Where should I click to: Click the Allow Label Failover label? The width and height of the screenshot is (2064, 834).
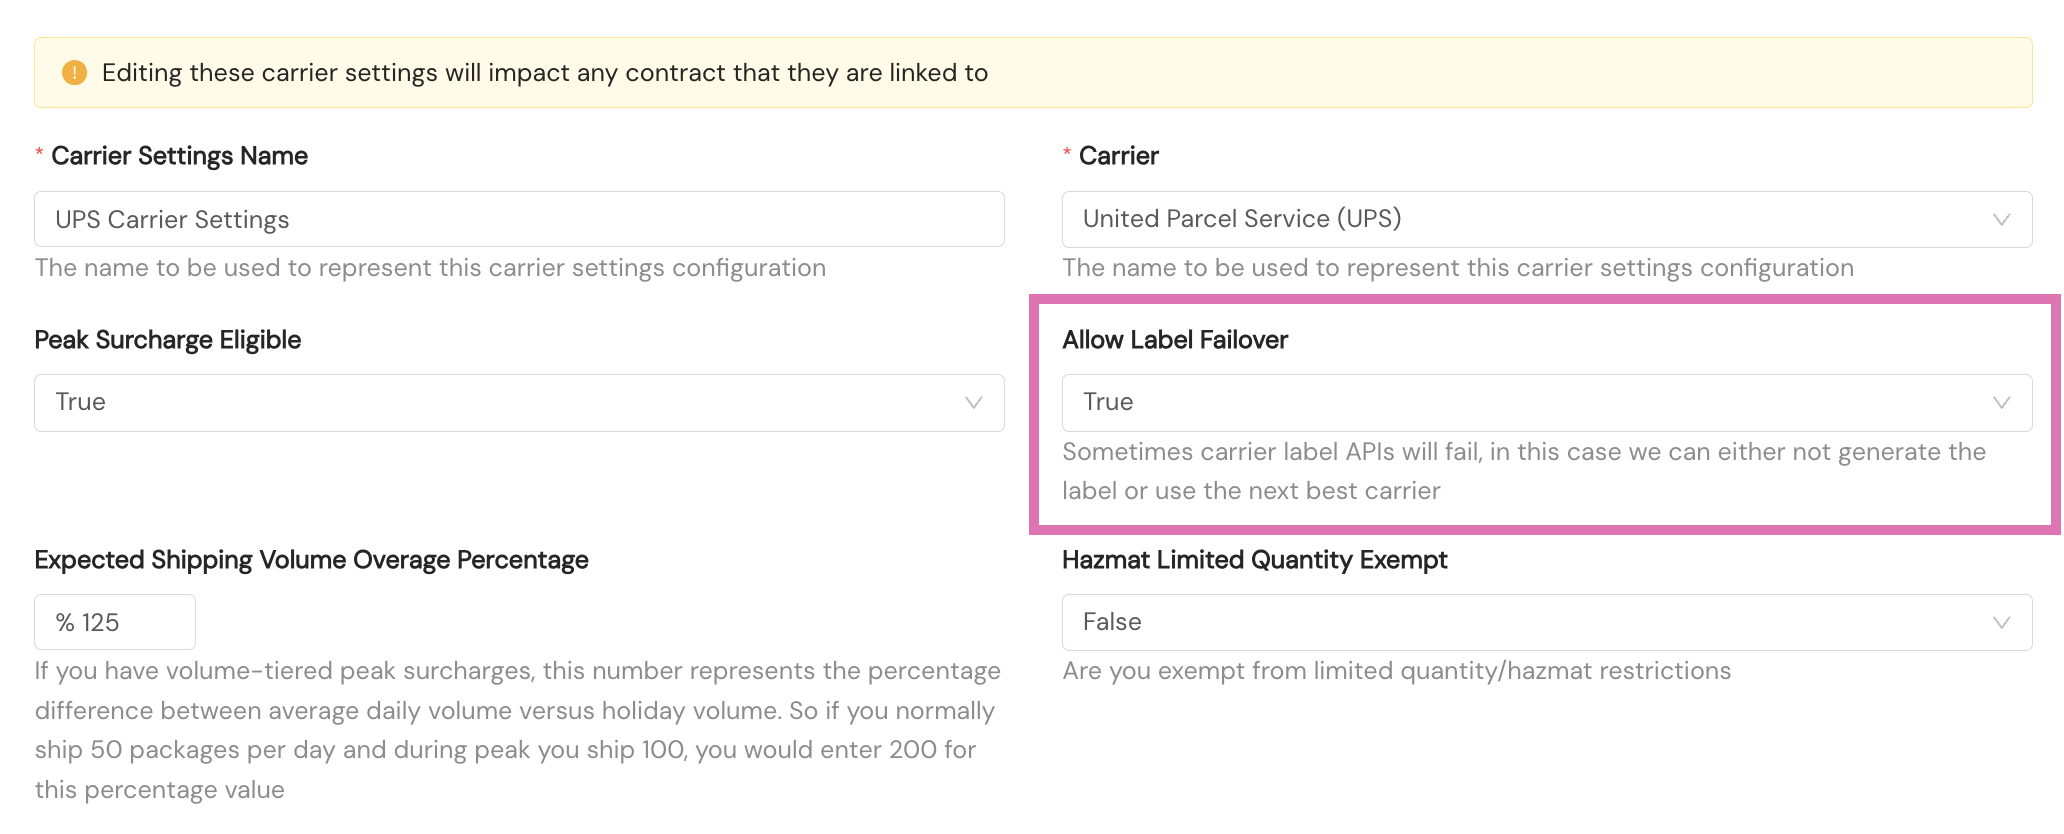(x=1175, y=340)
